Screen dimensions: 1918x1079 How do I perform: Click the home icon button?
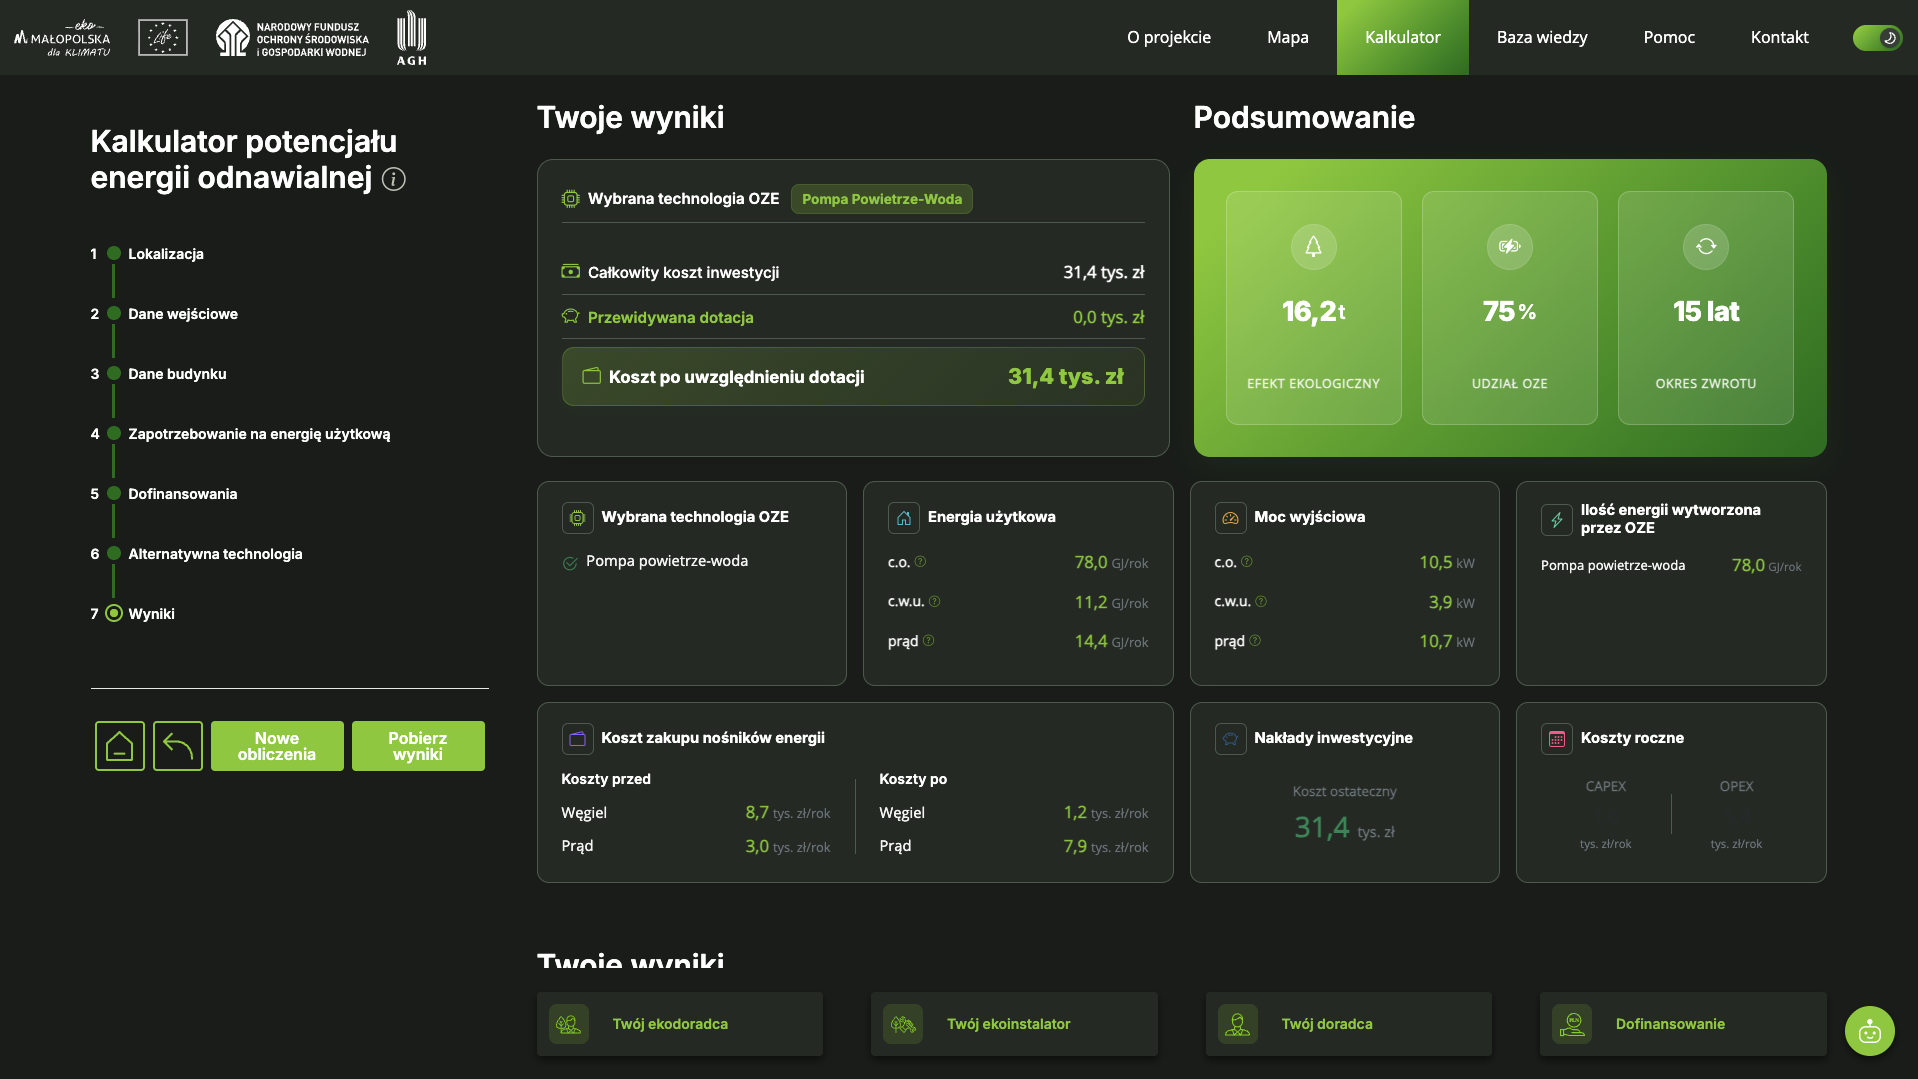[120, 746]
